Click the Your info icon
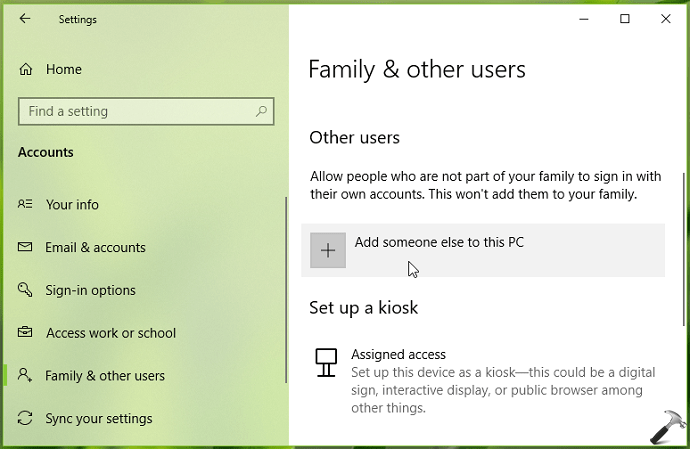The image size is (690, 449). tap(26, 204)
